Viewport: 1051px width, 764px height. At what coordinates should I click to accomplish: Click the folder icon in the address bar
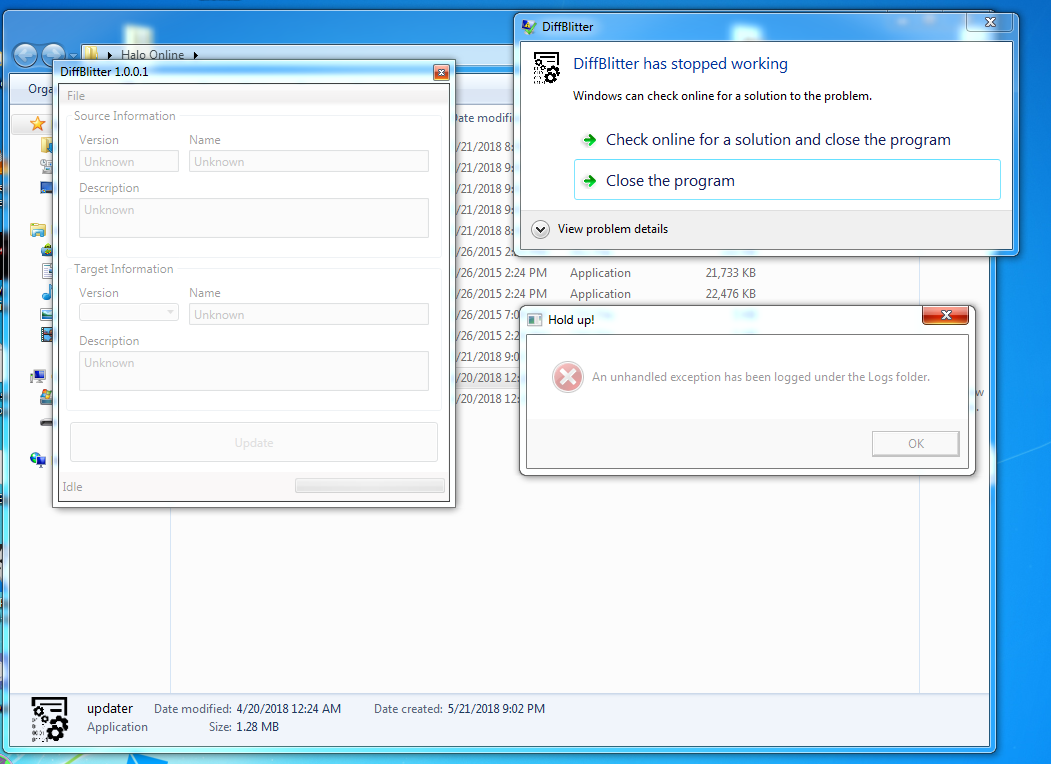(91, 53)
